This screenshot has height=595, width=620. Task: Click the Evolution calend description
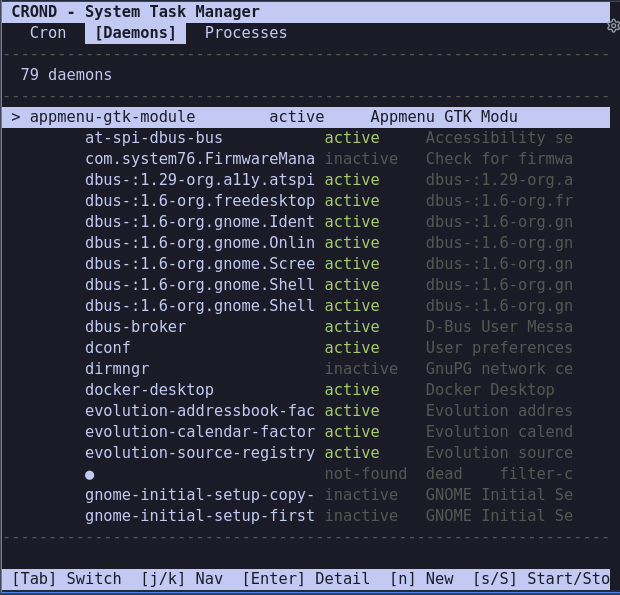click(x=499, y=432)
